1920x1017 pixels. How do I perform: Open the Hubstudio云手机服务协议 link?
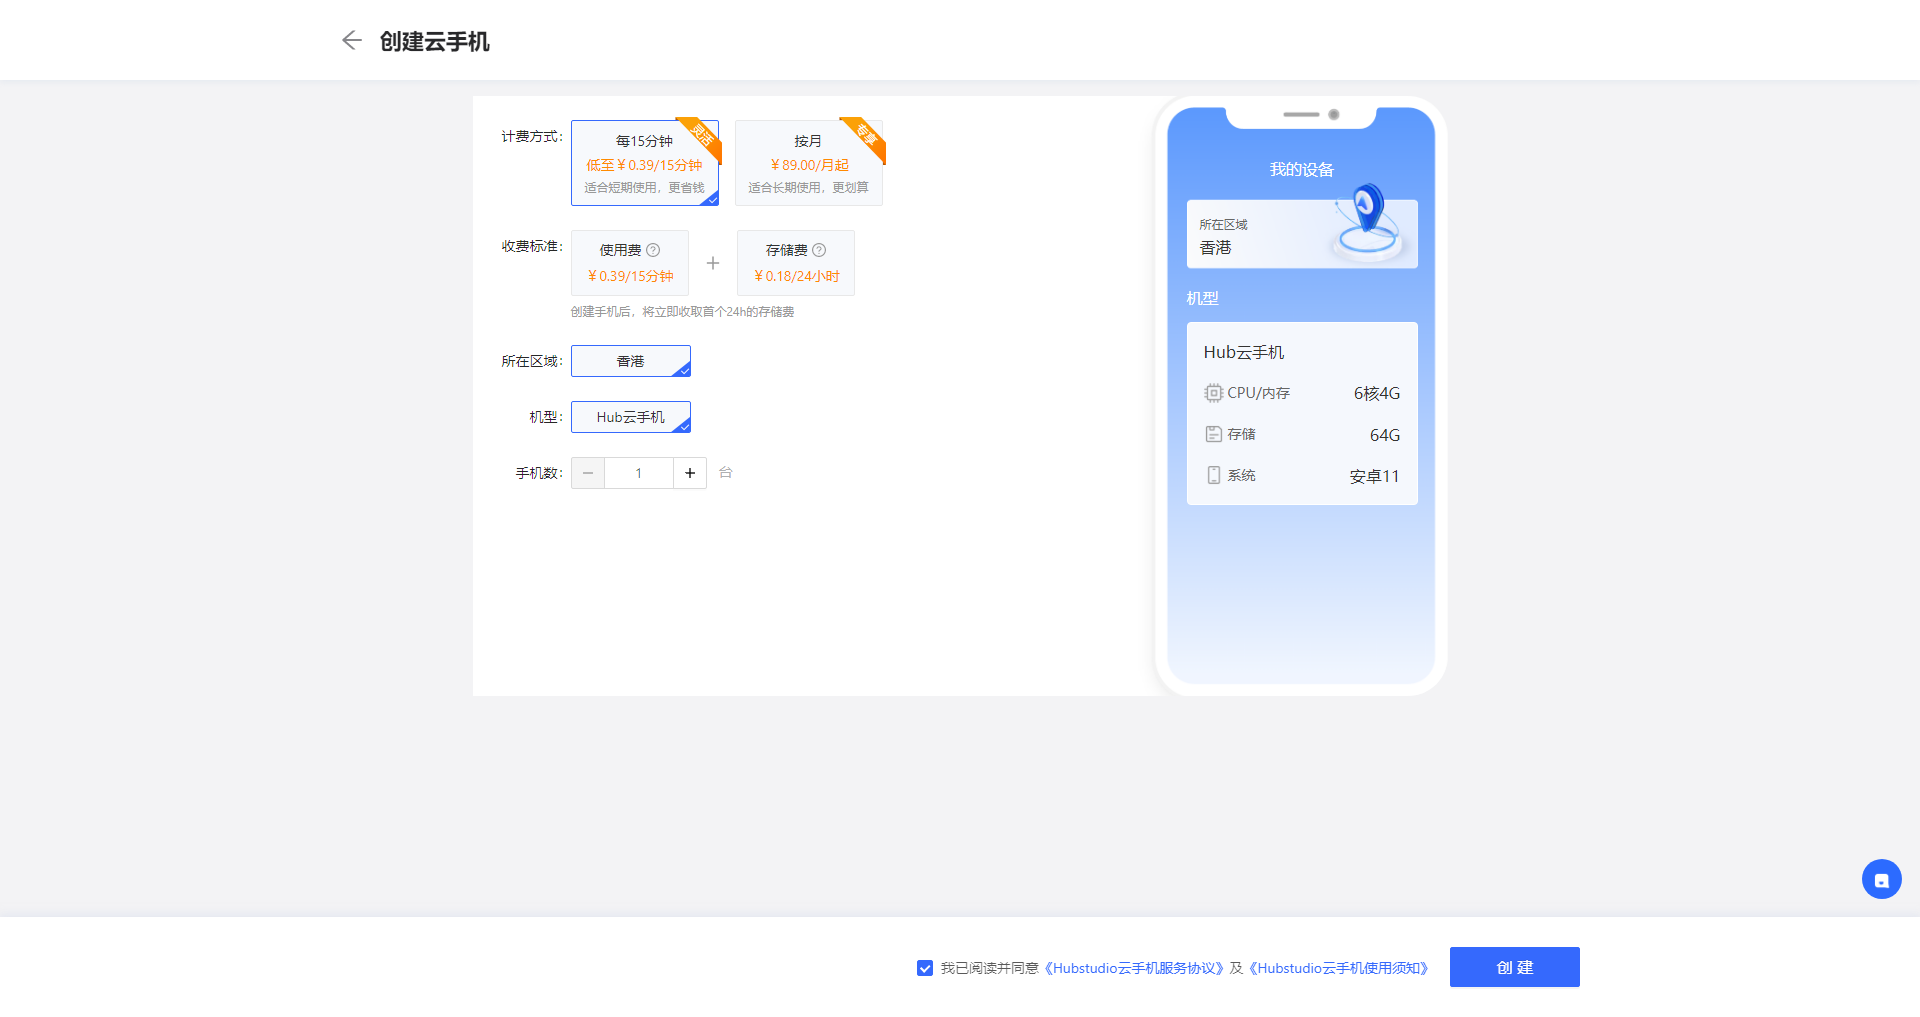pos(1135,968)
